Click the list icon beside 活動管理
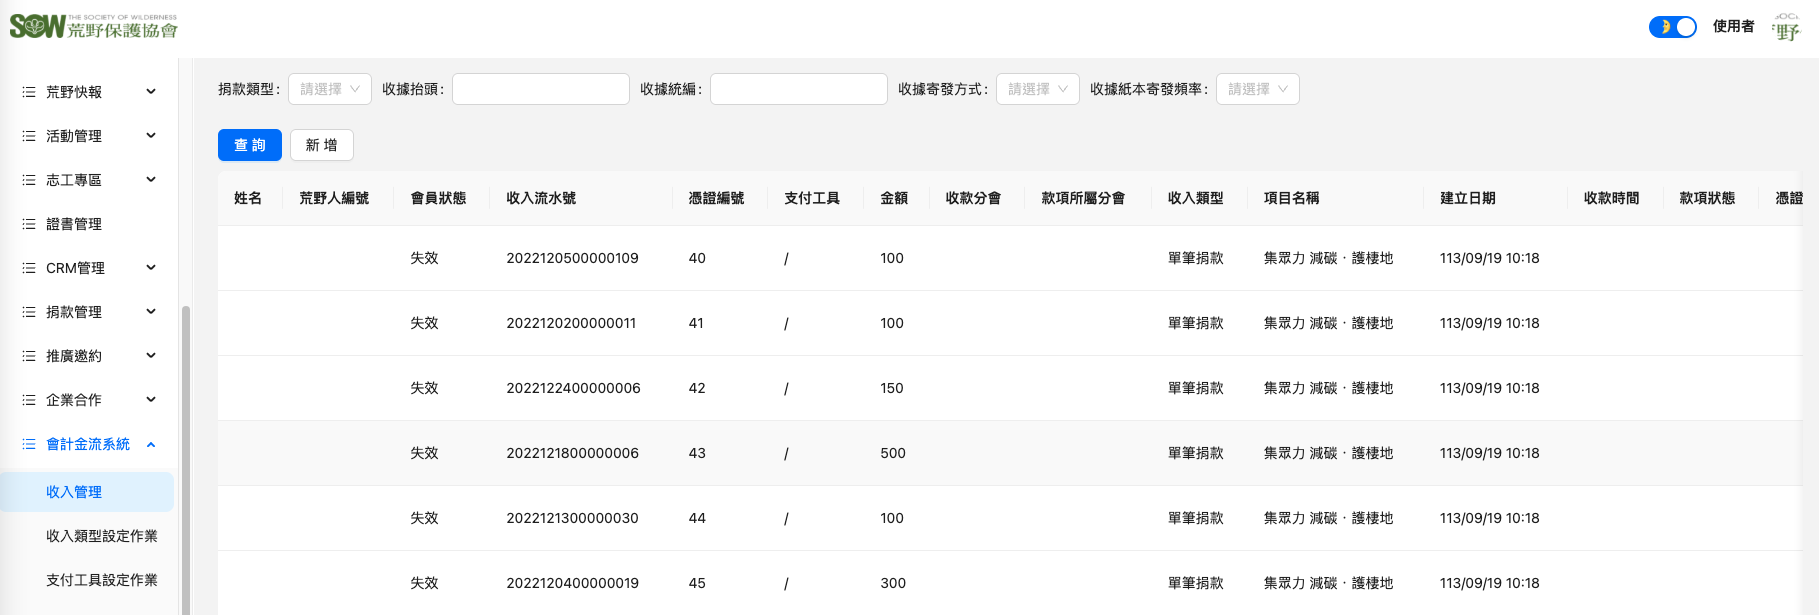The height and width of the screenshot is (615, 1819). click(29, 136)
